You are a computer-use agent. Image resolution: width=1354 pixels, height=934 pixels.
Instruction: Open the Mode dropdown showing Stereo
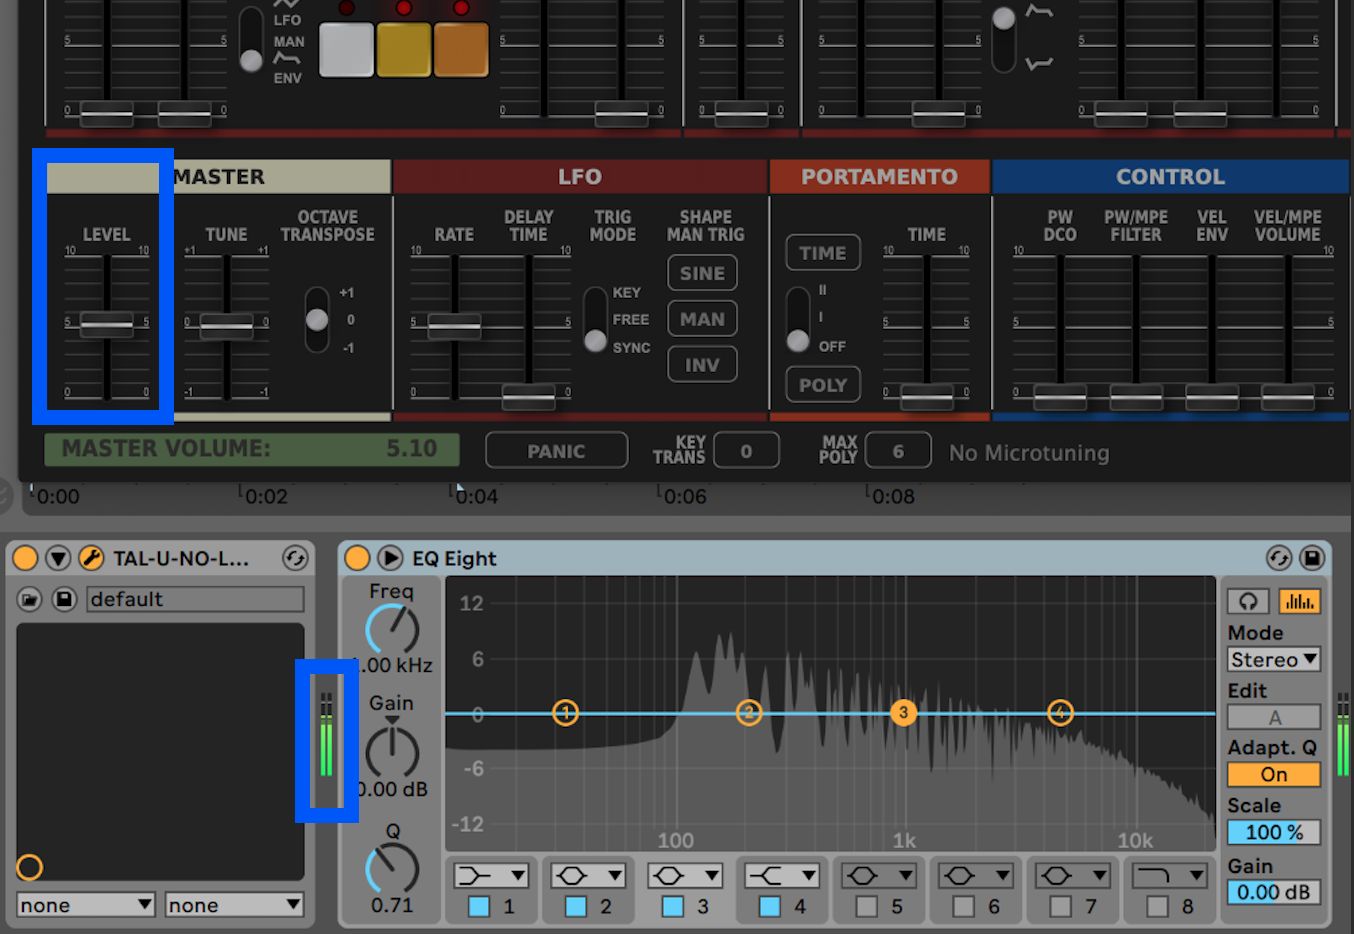tap(1274, 659)
